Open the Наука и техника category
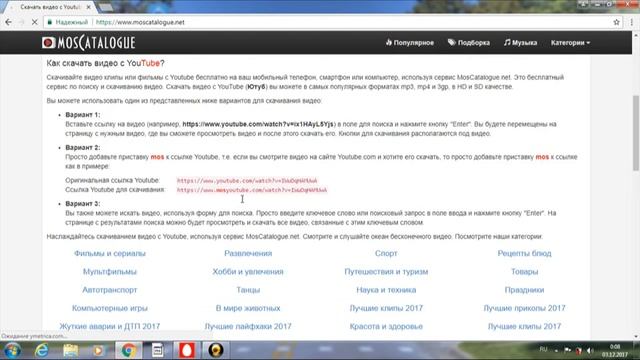The height and width of the screenshot is (360, 640). [x=386, y=290]
